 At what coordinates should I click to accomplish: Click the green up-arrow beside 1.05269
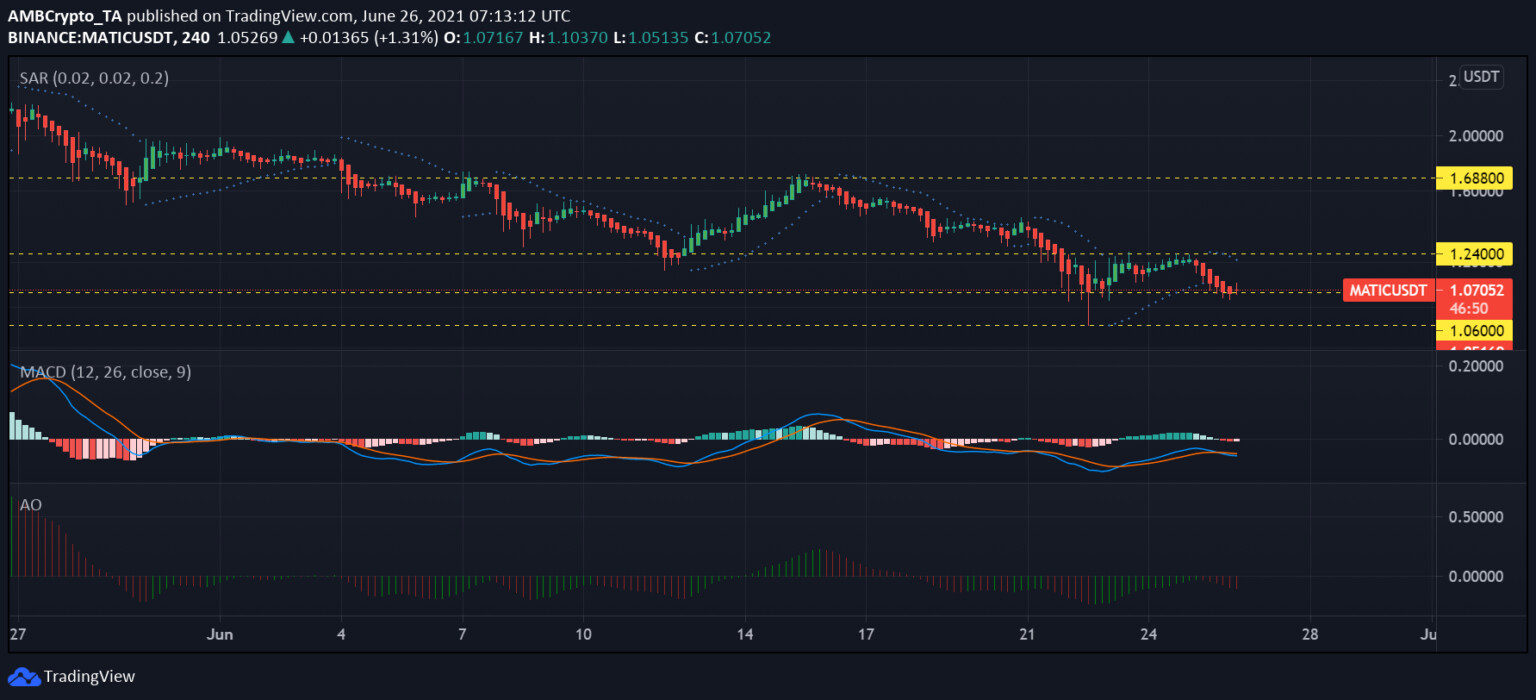pos(288,37)
